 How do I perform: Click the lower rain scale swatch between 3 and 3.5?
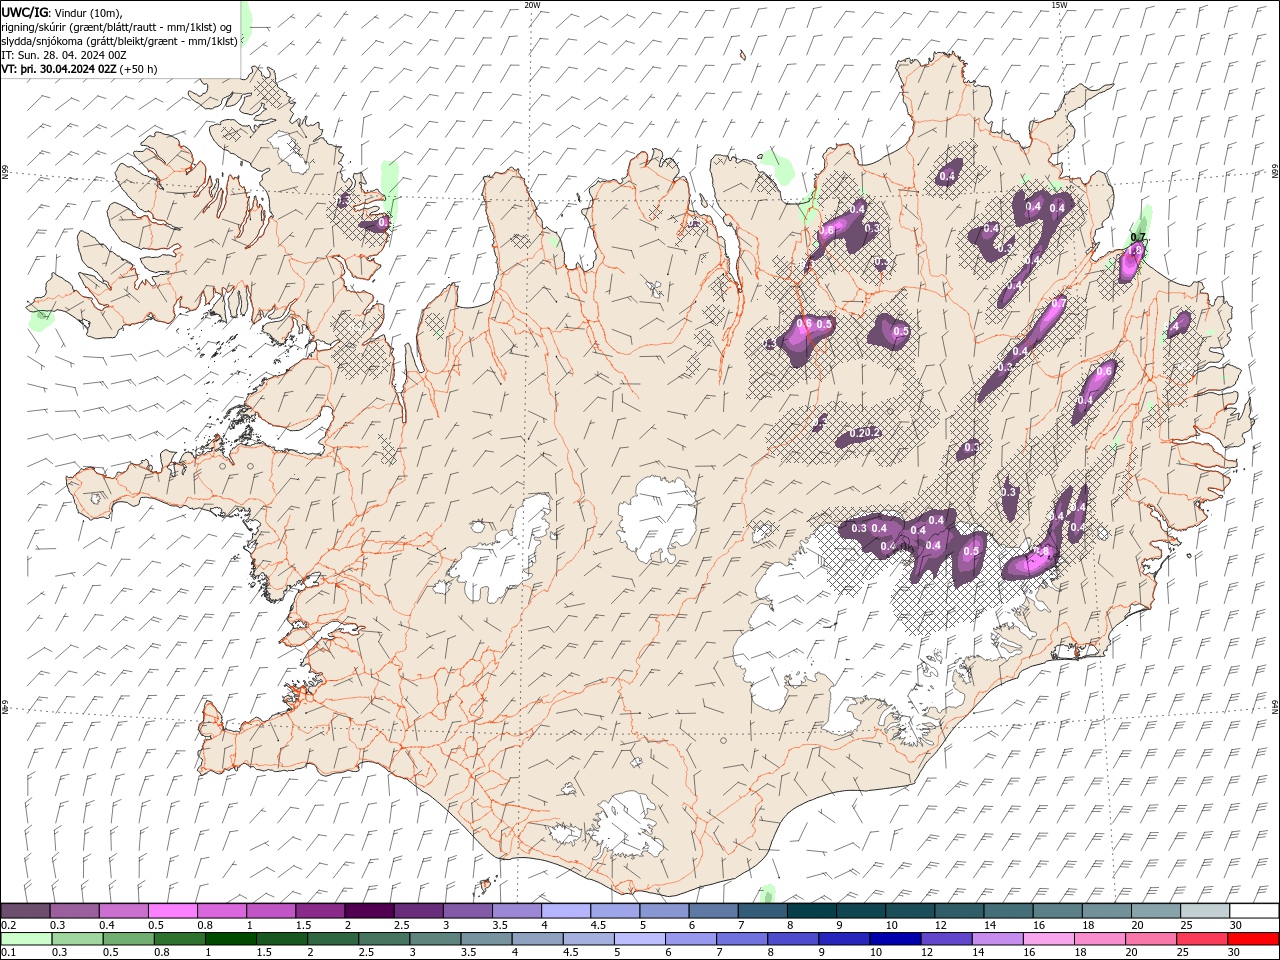click(x=434, y=939)
